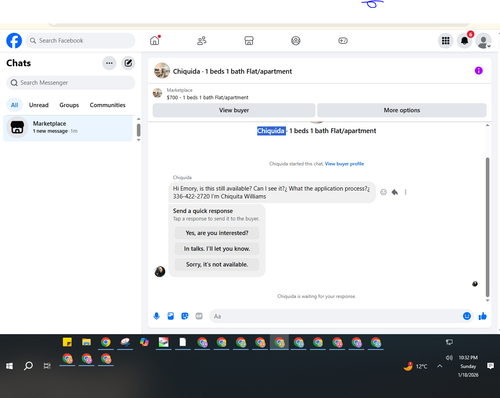
Task: Go to the Home feed icon
Action: [154, 41]
